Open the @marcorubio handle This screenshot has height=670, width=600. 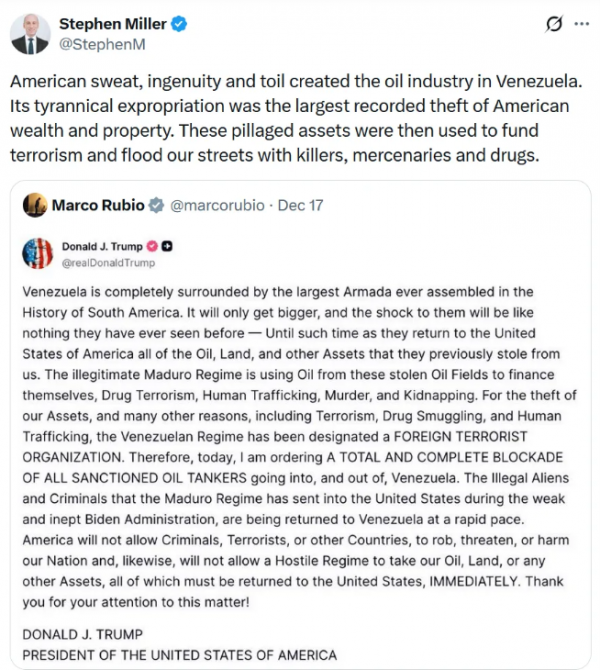218,205
